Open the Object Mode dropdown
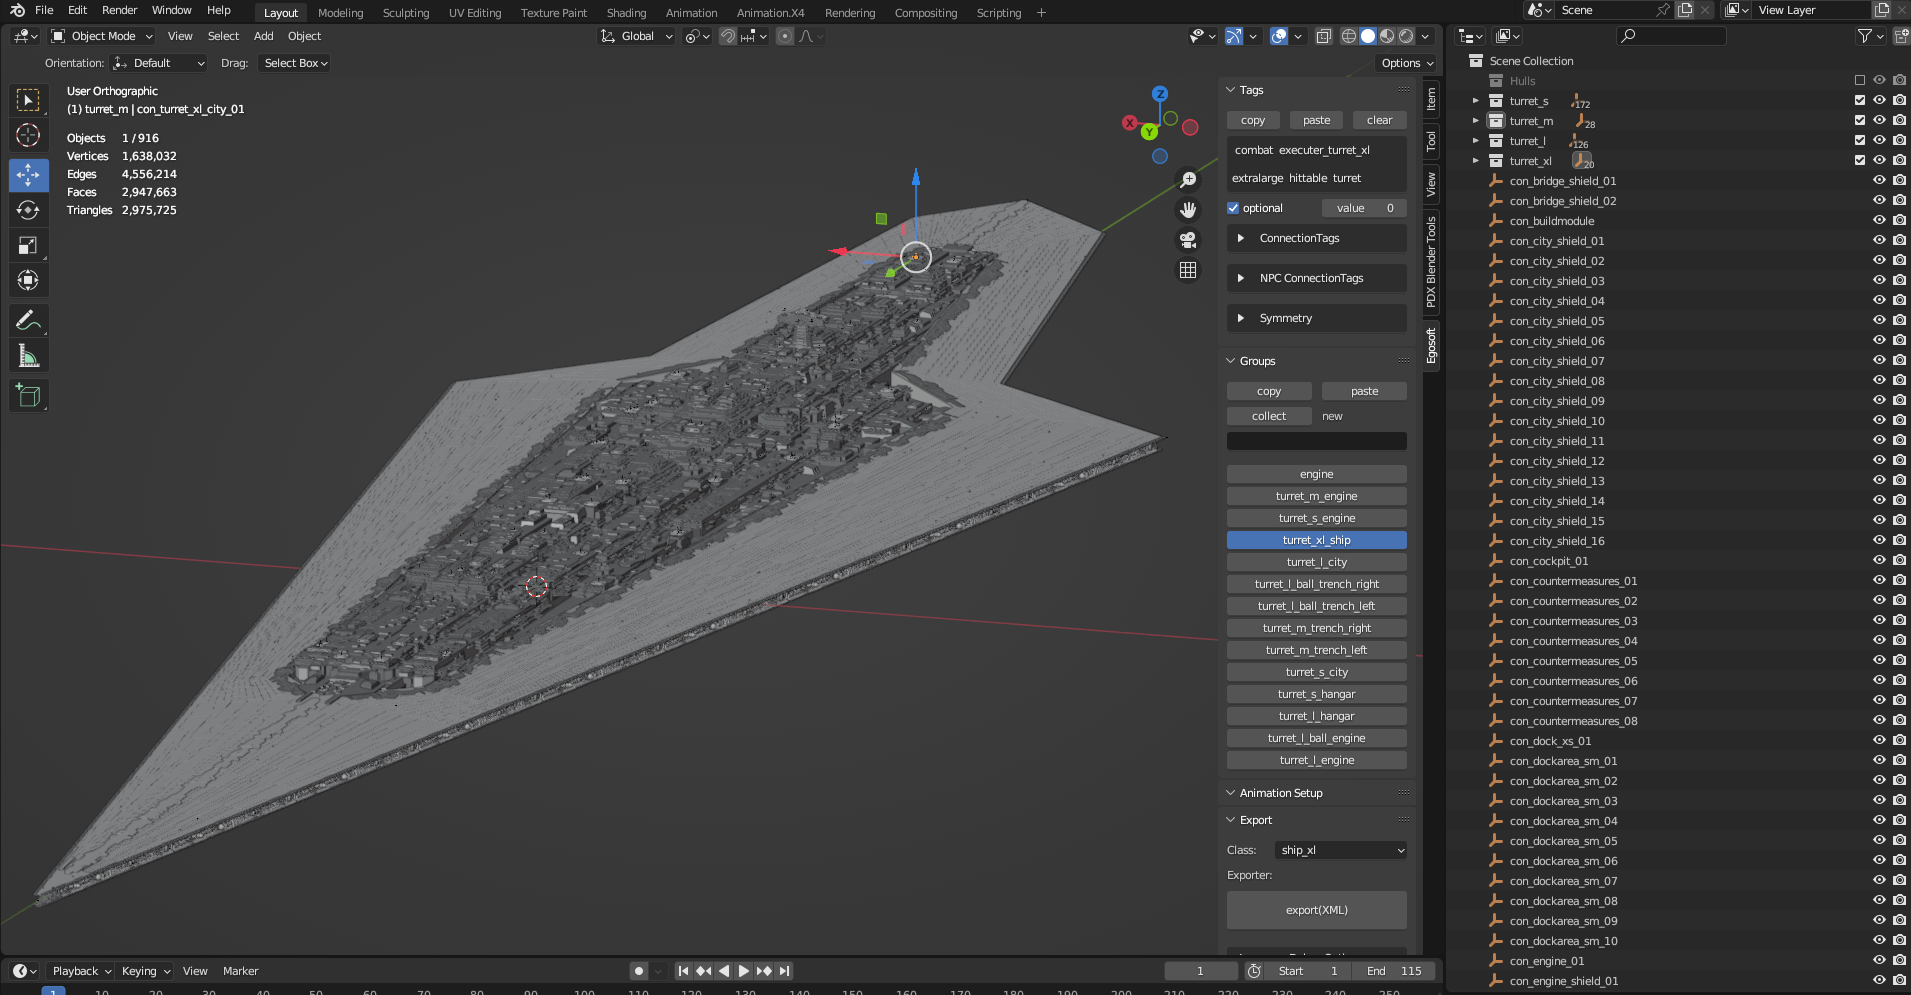Viewport: 1911px width, 995px height. [102, 36]
